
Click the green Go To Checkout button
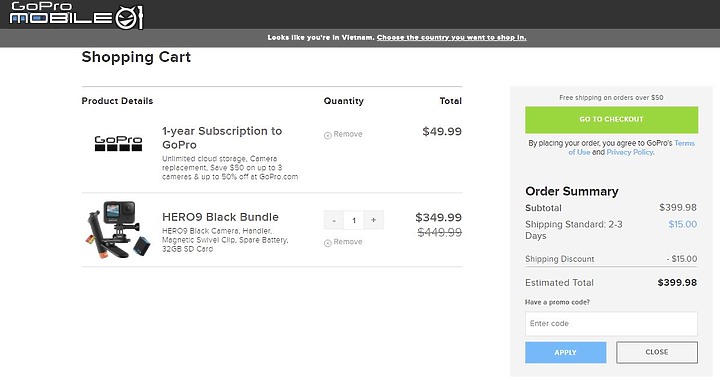point(611,119)
